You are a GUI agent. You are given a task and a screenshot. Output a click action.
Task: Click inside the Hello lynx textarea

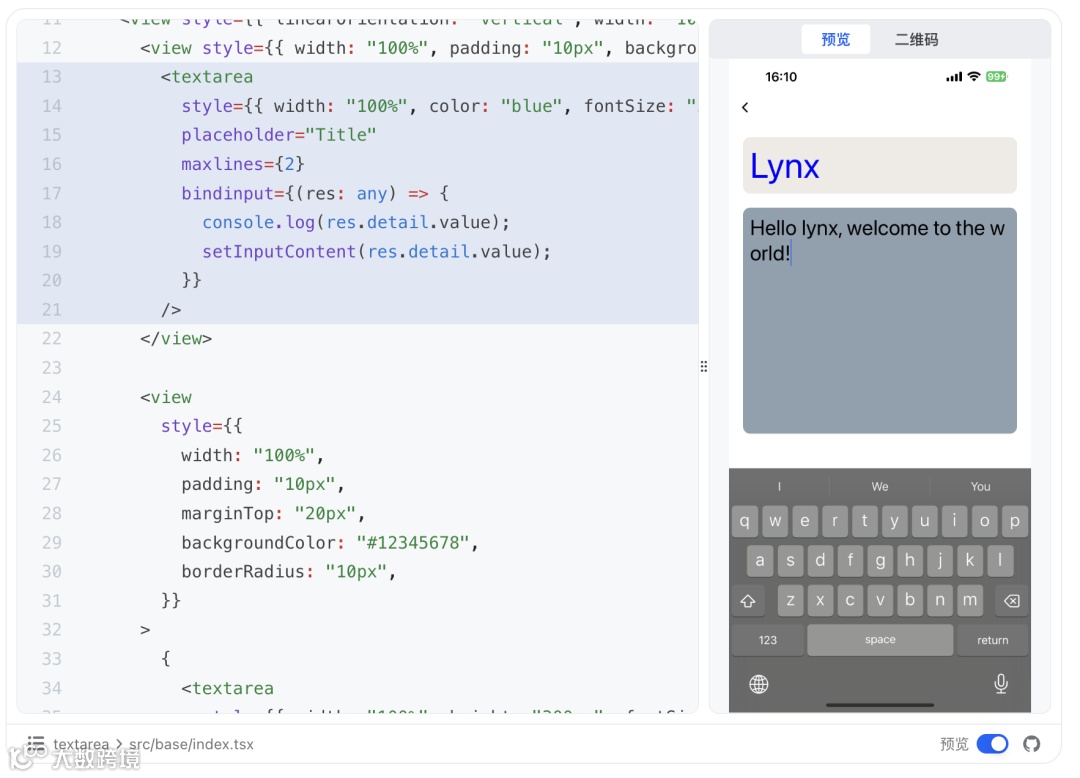880,320
